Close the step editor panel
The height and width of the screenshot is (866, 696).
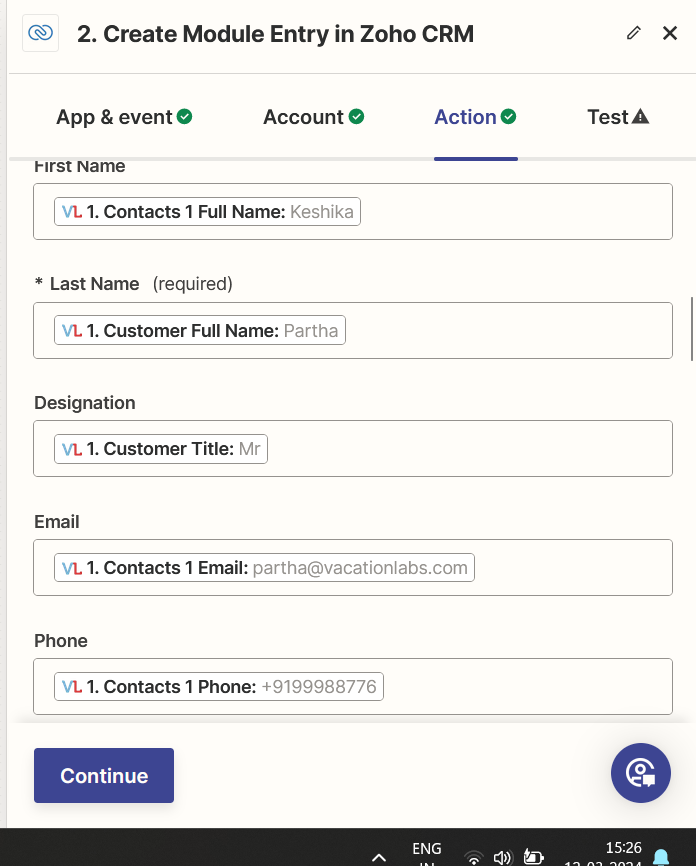pyautogui.click(x=670, y=33)
